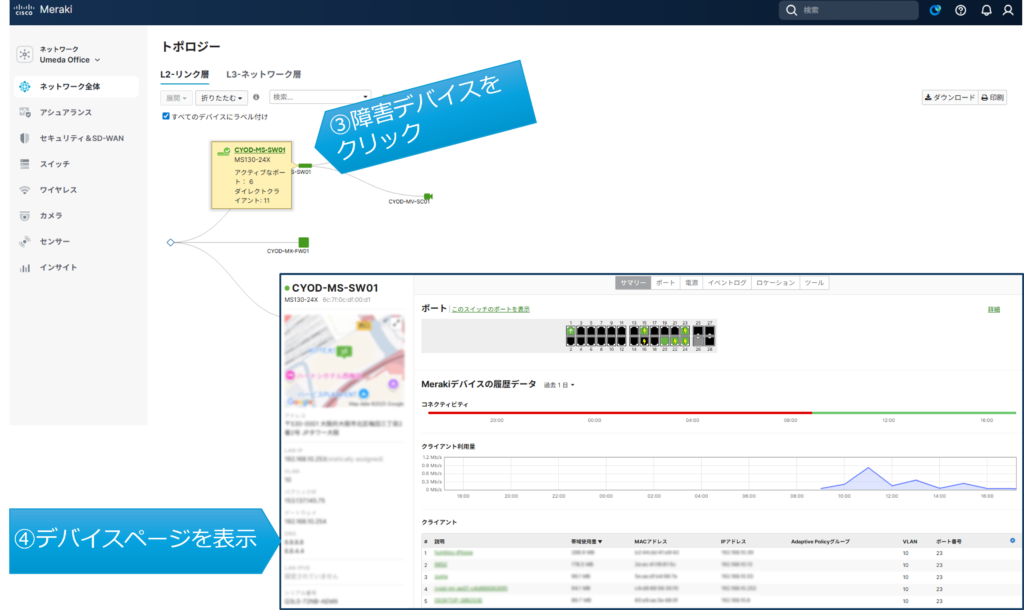Select the イベントログ tab

(x=727, y=283)
